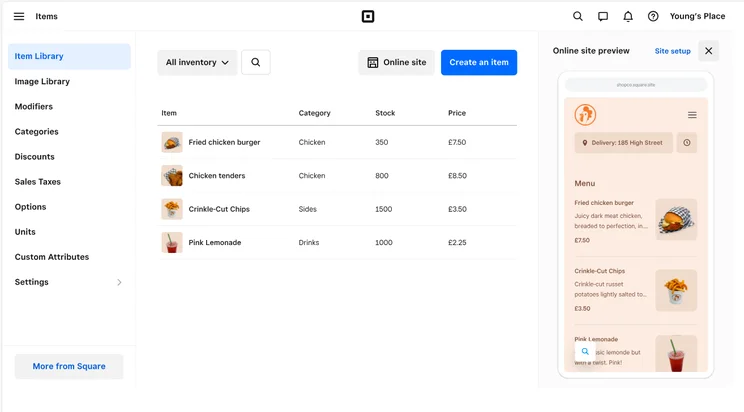Open the messages chat icon
The width and height of the screenshot is (744, 412).
tap(603, 17)
